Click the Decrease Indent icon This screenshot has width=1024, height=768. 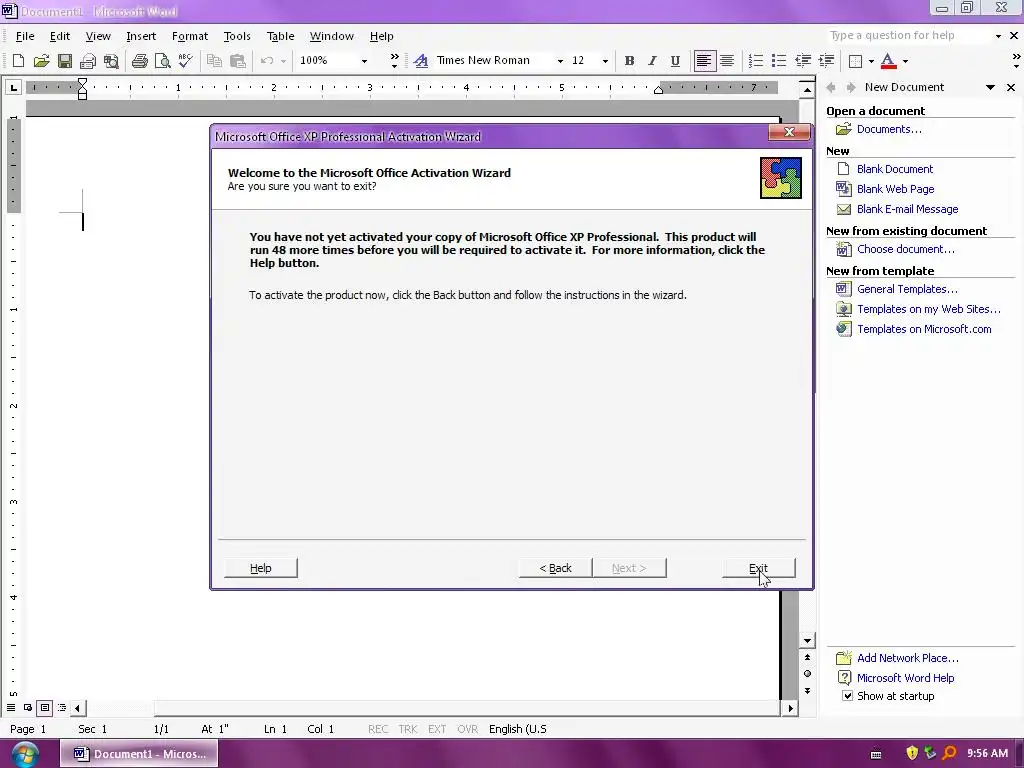coord(803,61)
